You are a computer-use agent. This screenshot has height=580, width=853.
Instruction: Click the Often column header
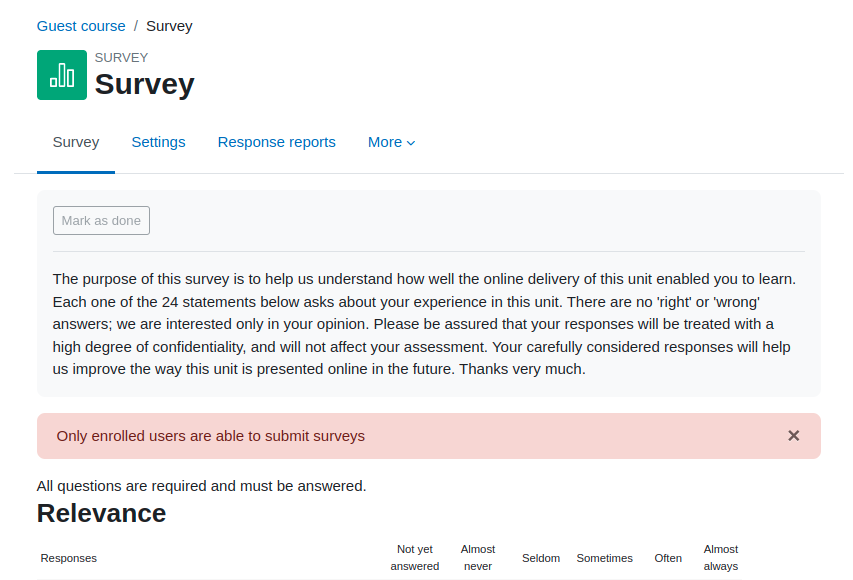tap(668, 558)
